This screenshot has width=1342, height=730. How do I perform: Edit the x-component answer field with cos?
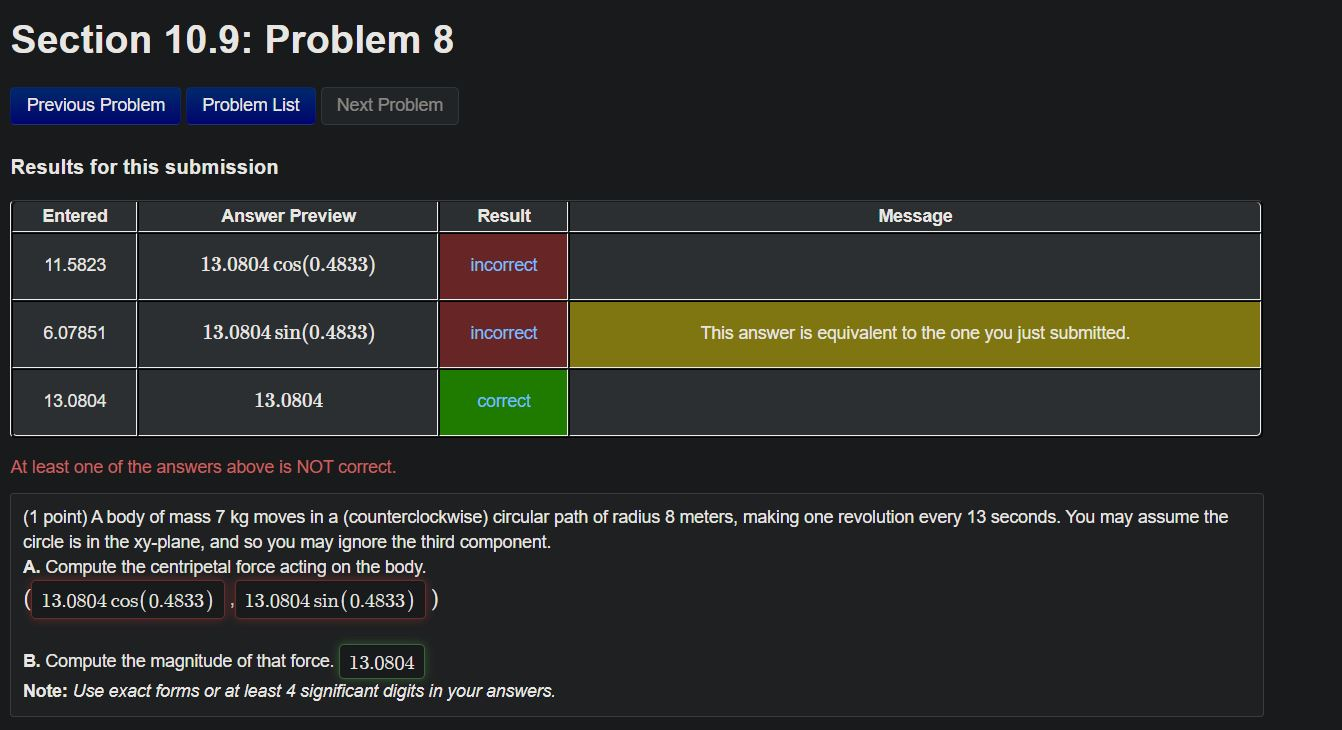pyautogui.click(x=128, y=600)
